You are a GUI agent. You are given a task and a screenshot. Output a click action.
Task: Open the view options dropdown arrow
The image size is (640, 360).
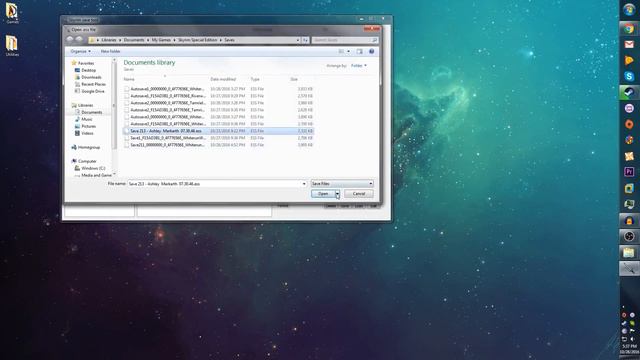[x=349, y=51]
